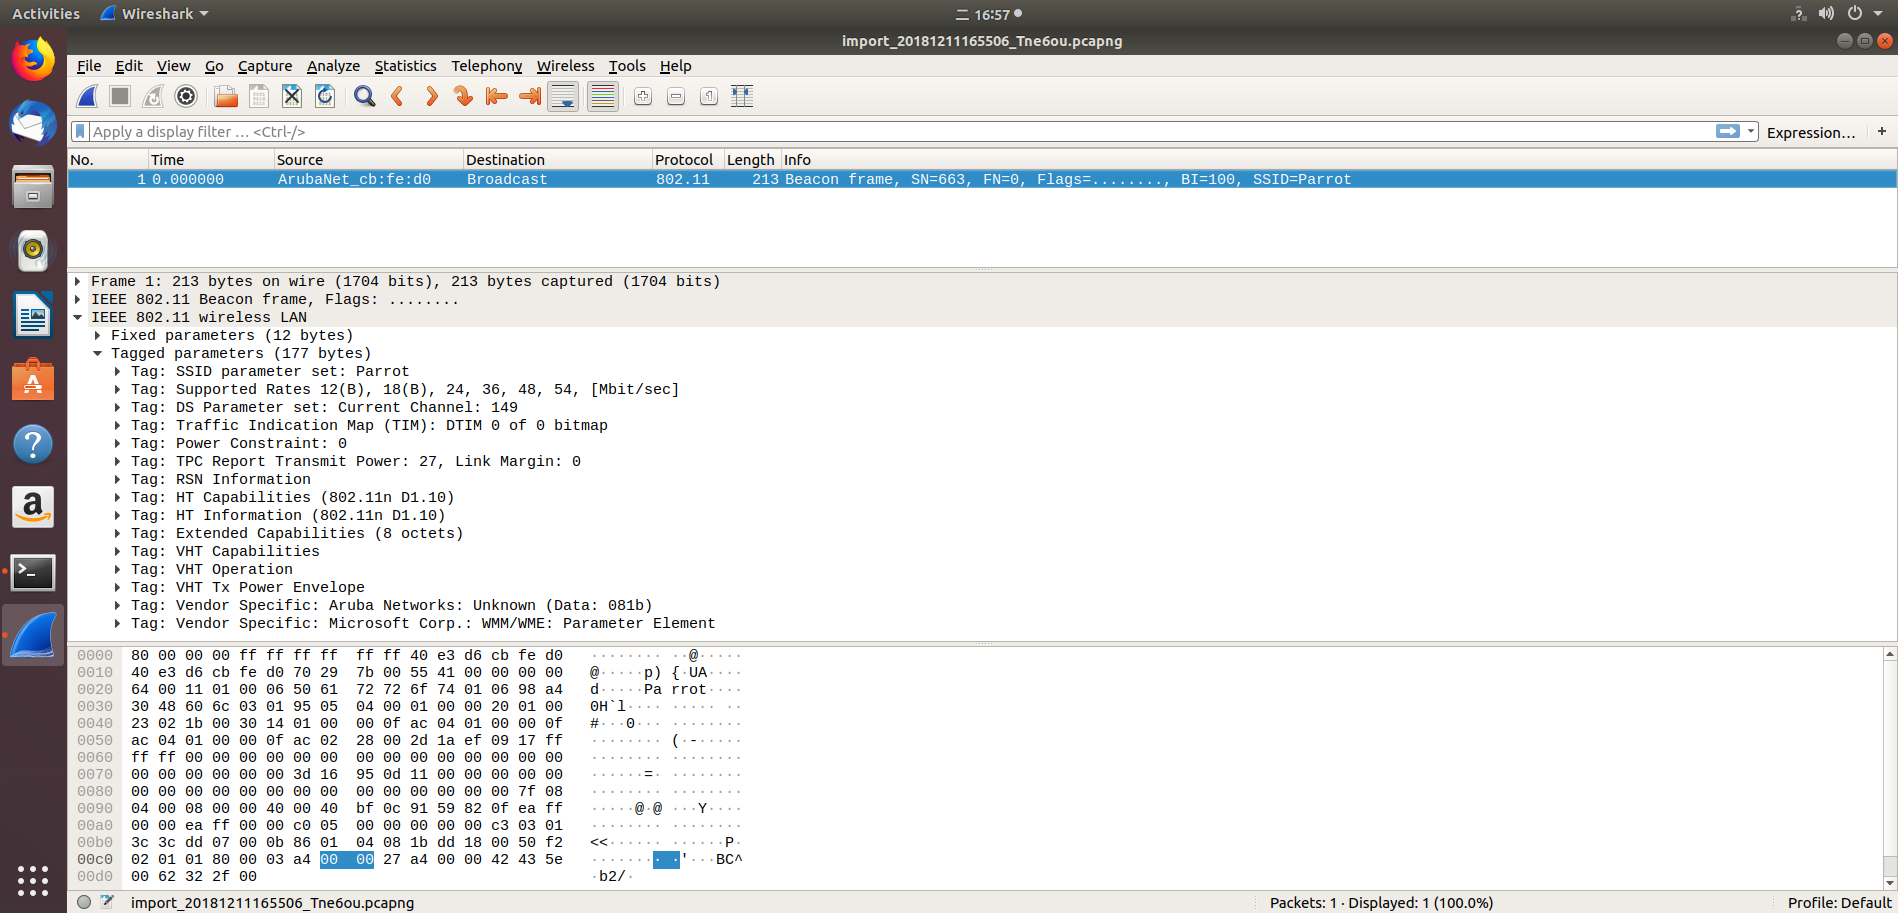Close this capture file icon
The image size is (1898, 913).
click(x=292, y=96)
